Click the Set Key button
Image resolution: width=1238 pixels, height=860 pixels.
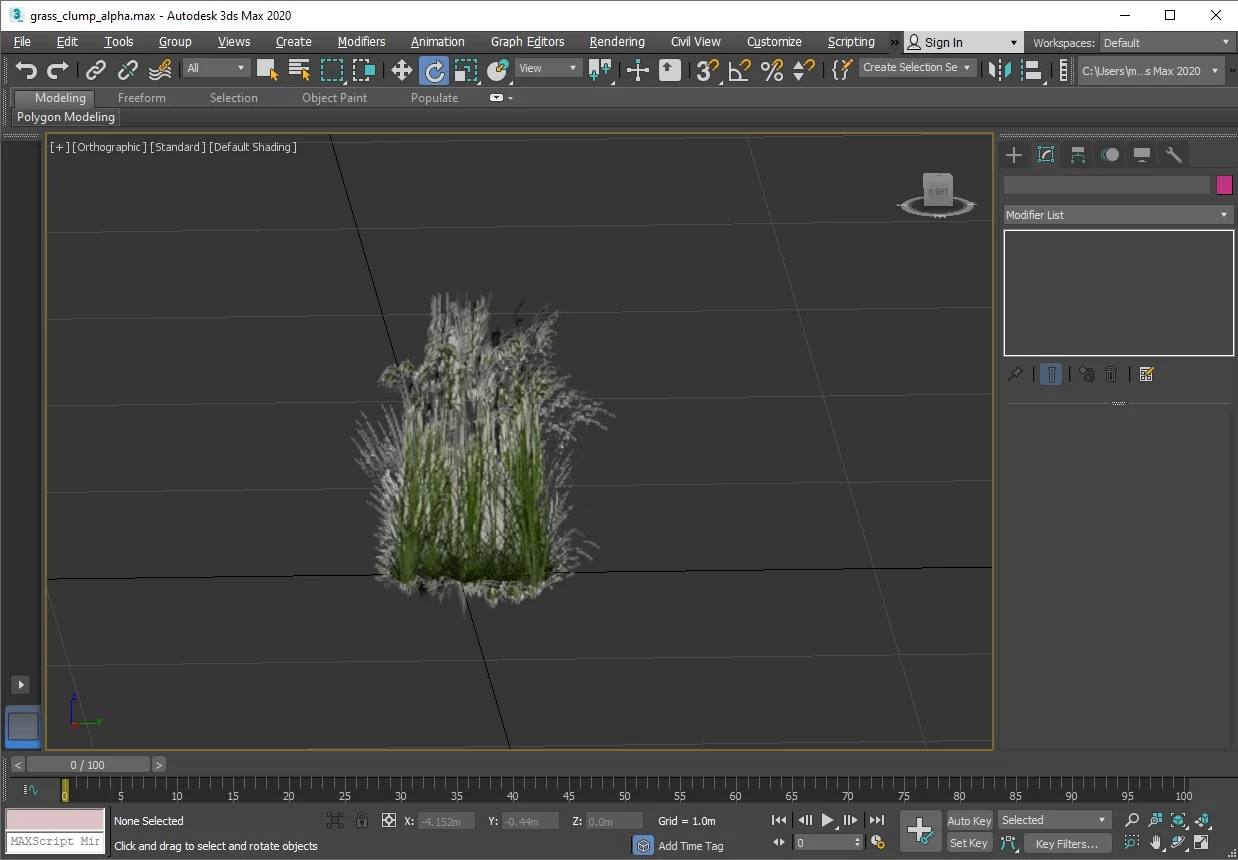click(x=969, y=843)
